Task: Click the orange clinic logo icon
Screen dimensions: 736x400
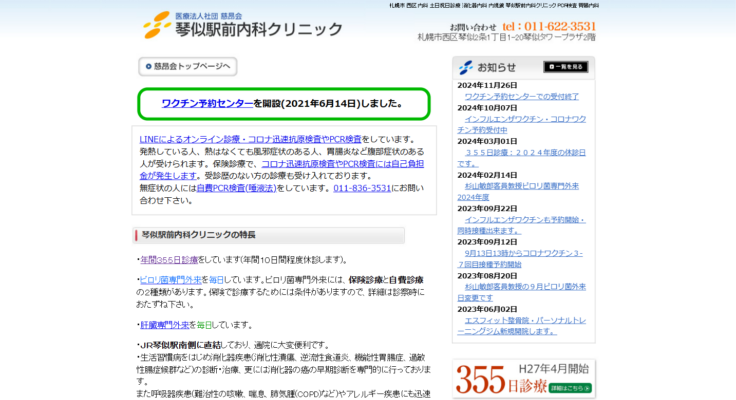Action: pos(157,25)
